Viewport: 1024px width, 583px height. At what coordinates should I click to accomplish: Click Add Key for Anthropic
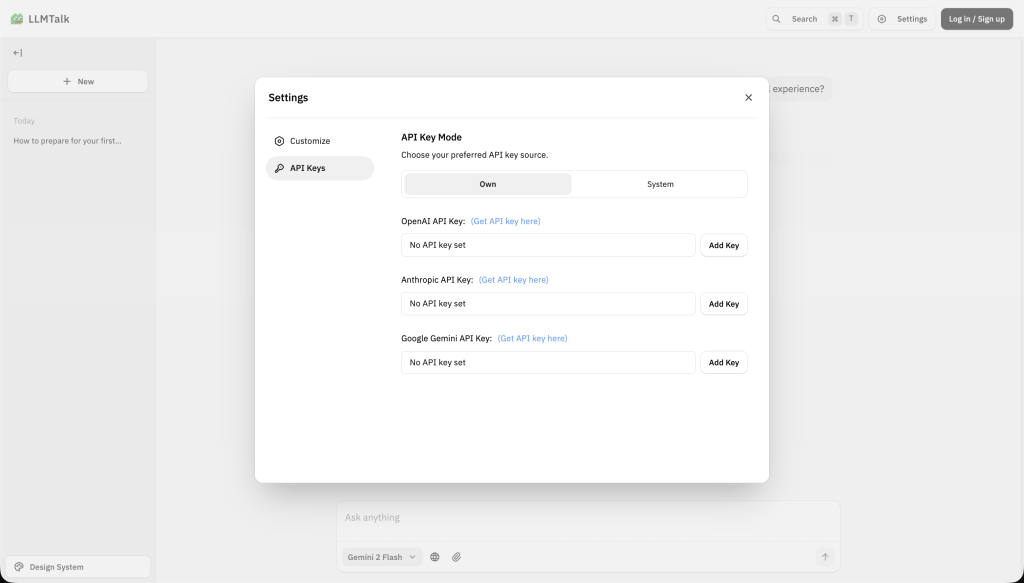(723, 304)
